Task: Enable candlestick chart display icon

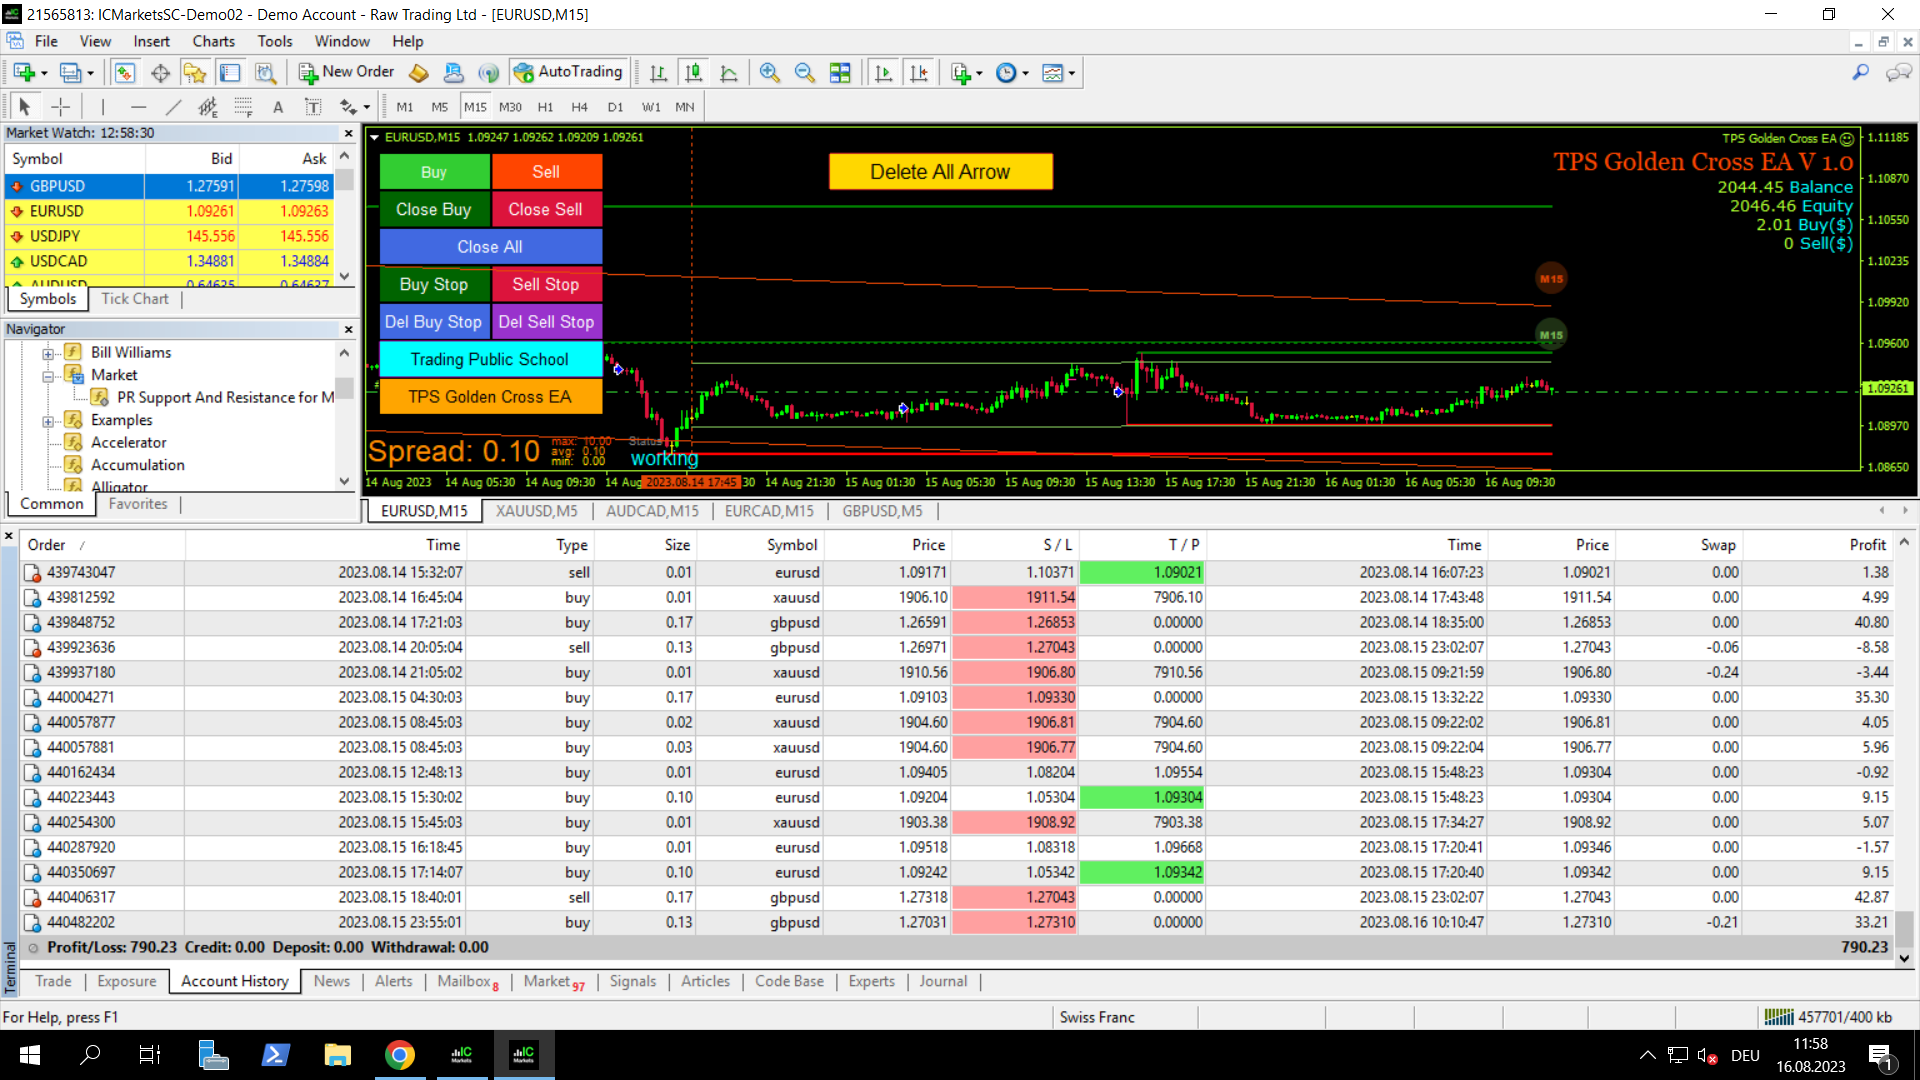Action: click(693, 73)
